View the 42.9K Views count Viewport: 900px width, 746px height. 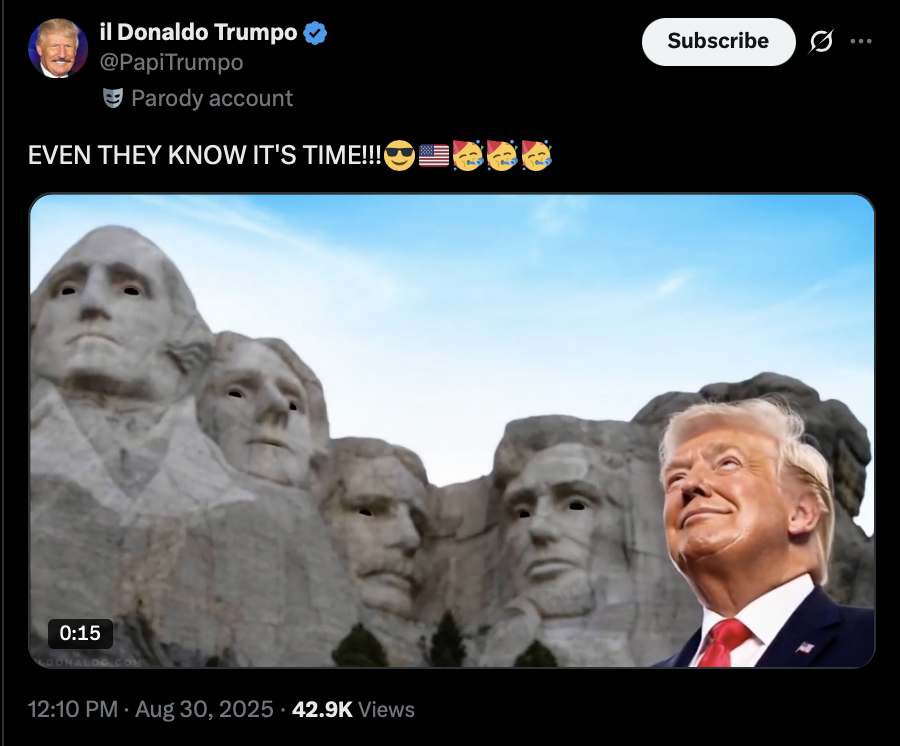pos(353,709)
